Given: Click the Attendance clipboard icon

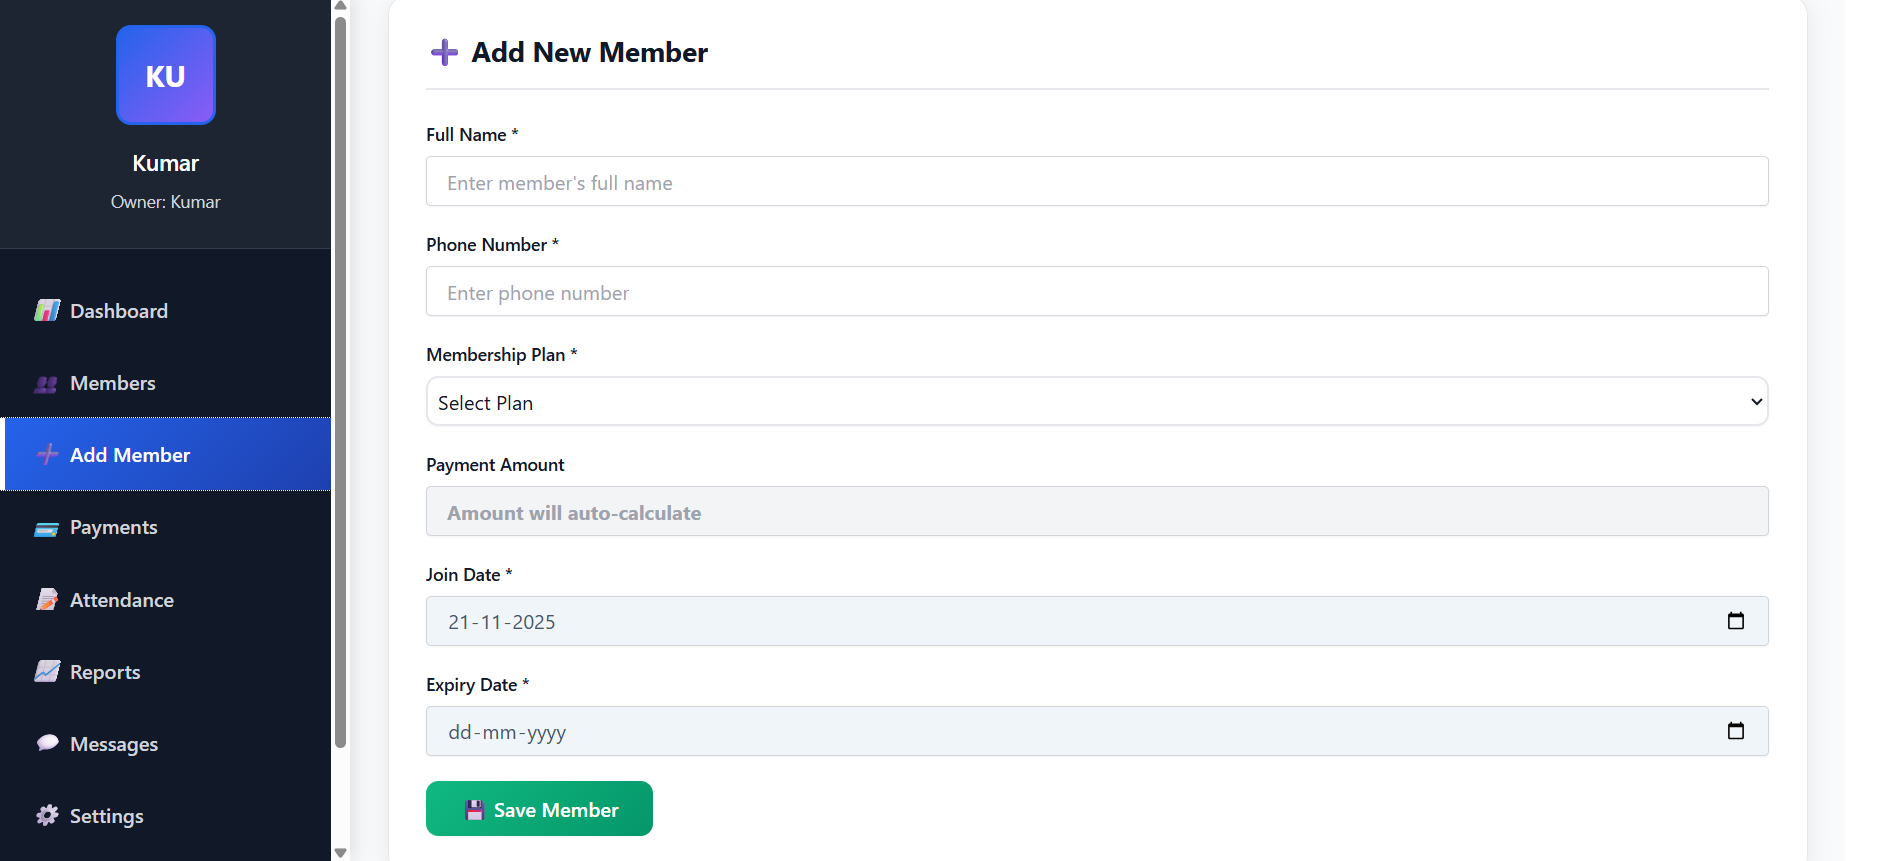Looking at the screenshot, I should [47, 599].
